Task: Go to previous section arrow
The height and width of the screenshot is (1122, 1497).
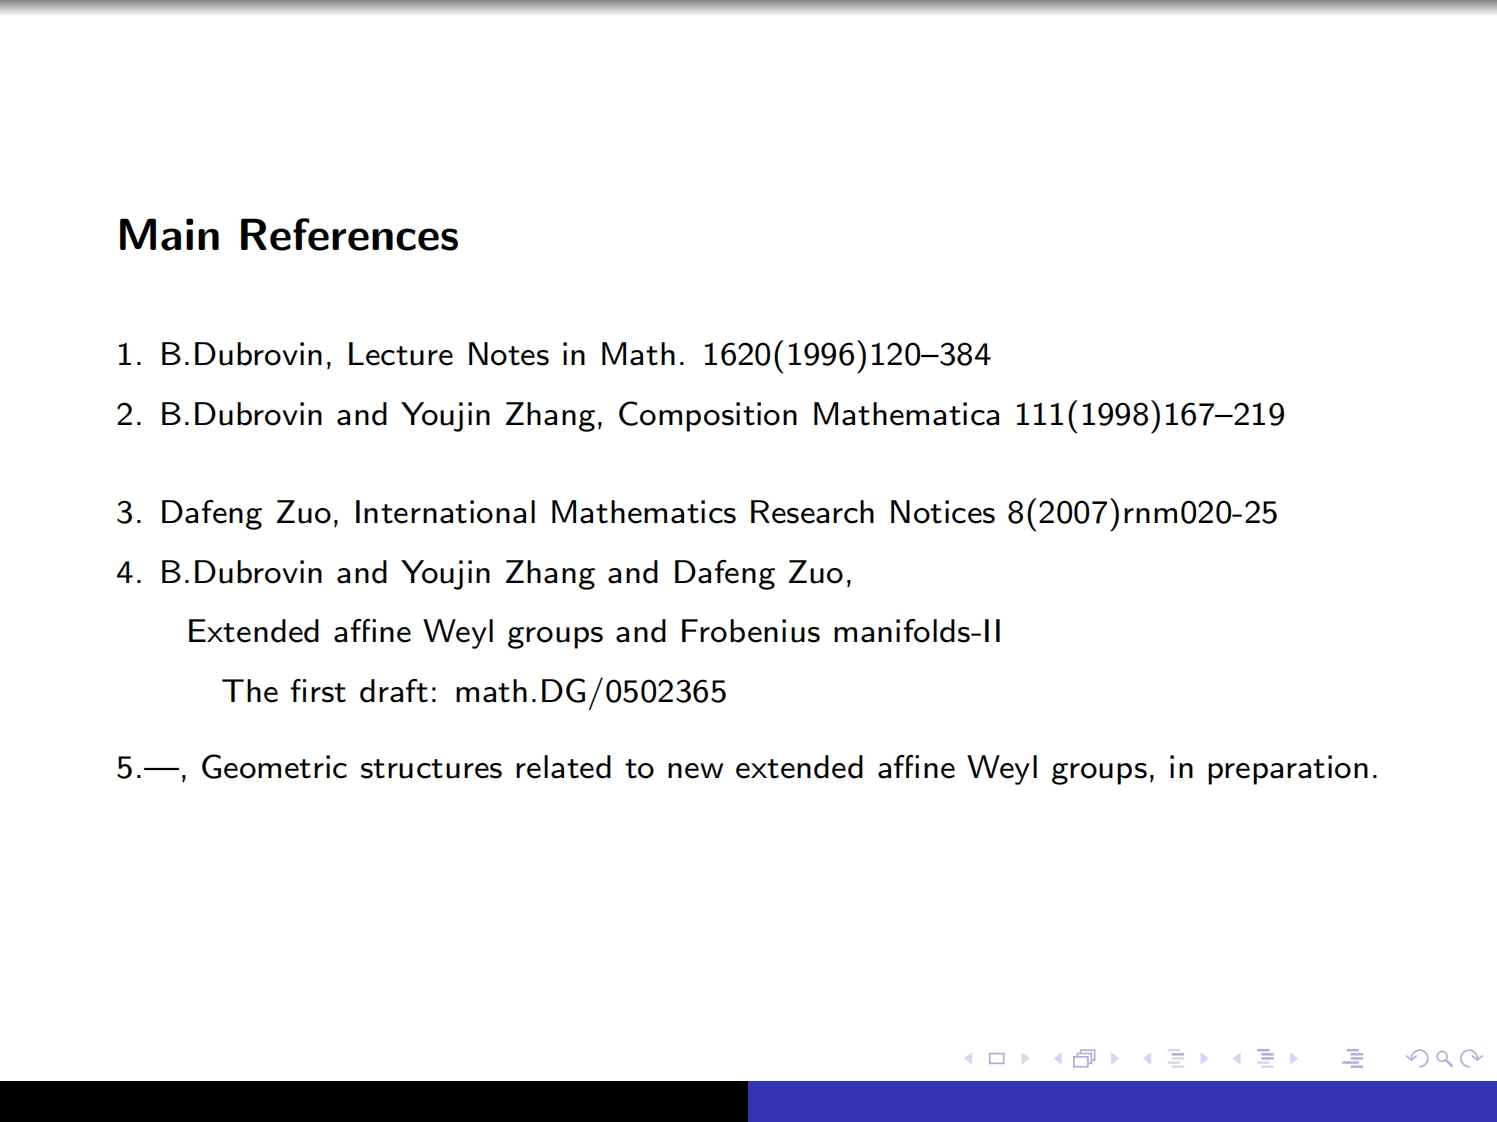Action: (1237, 1058)
